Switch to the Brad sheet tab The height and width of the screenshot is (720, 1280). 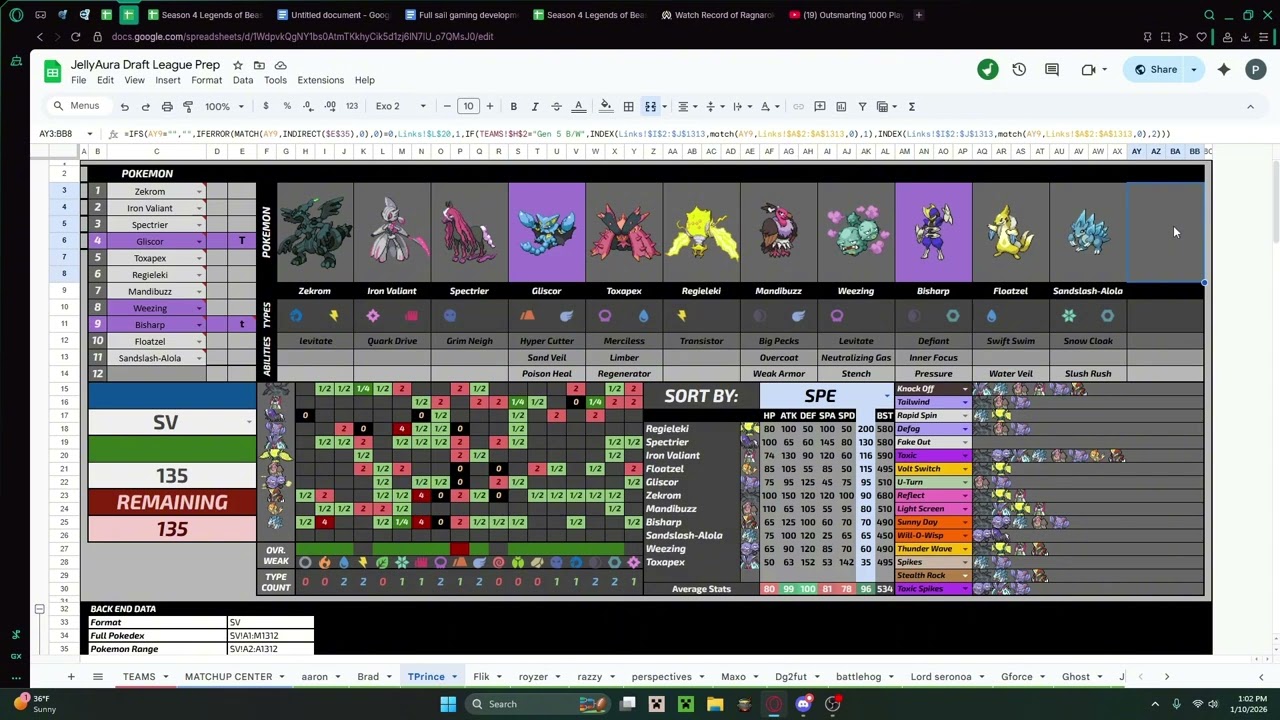pos(368,677)
